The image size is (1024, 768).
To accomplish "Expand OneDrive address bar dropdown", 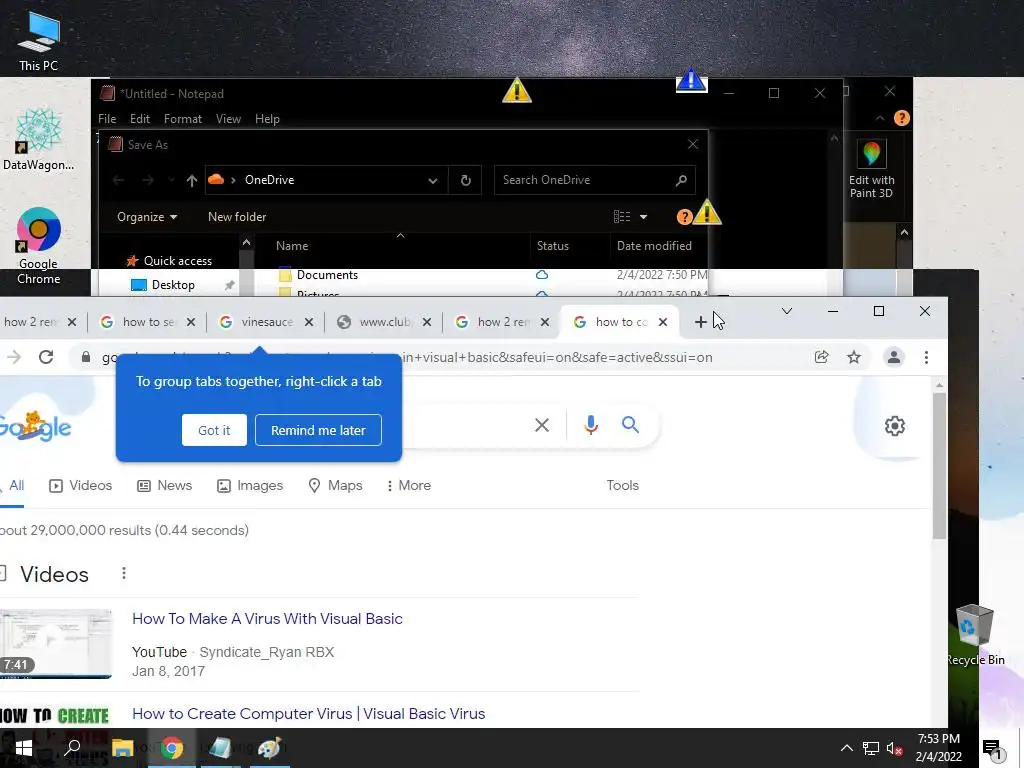I will pos(432,181).
